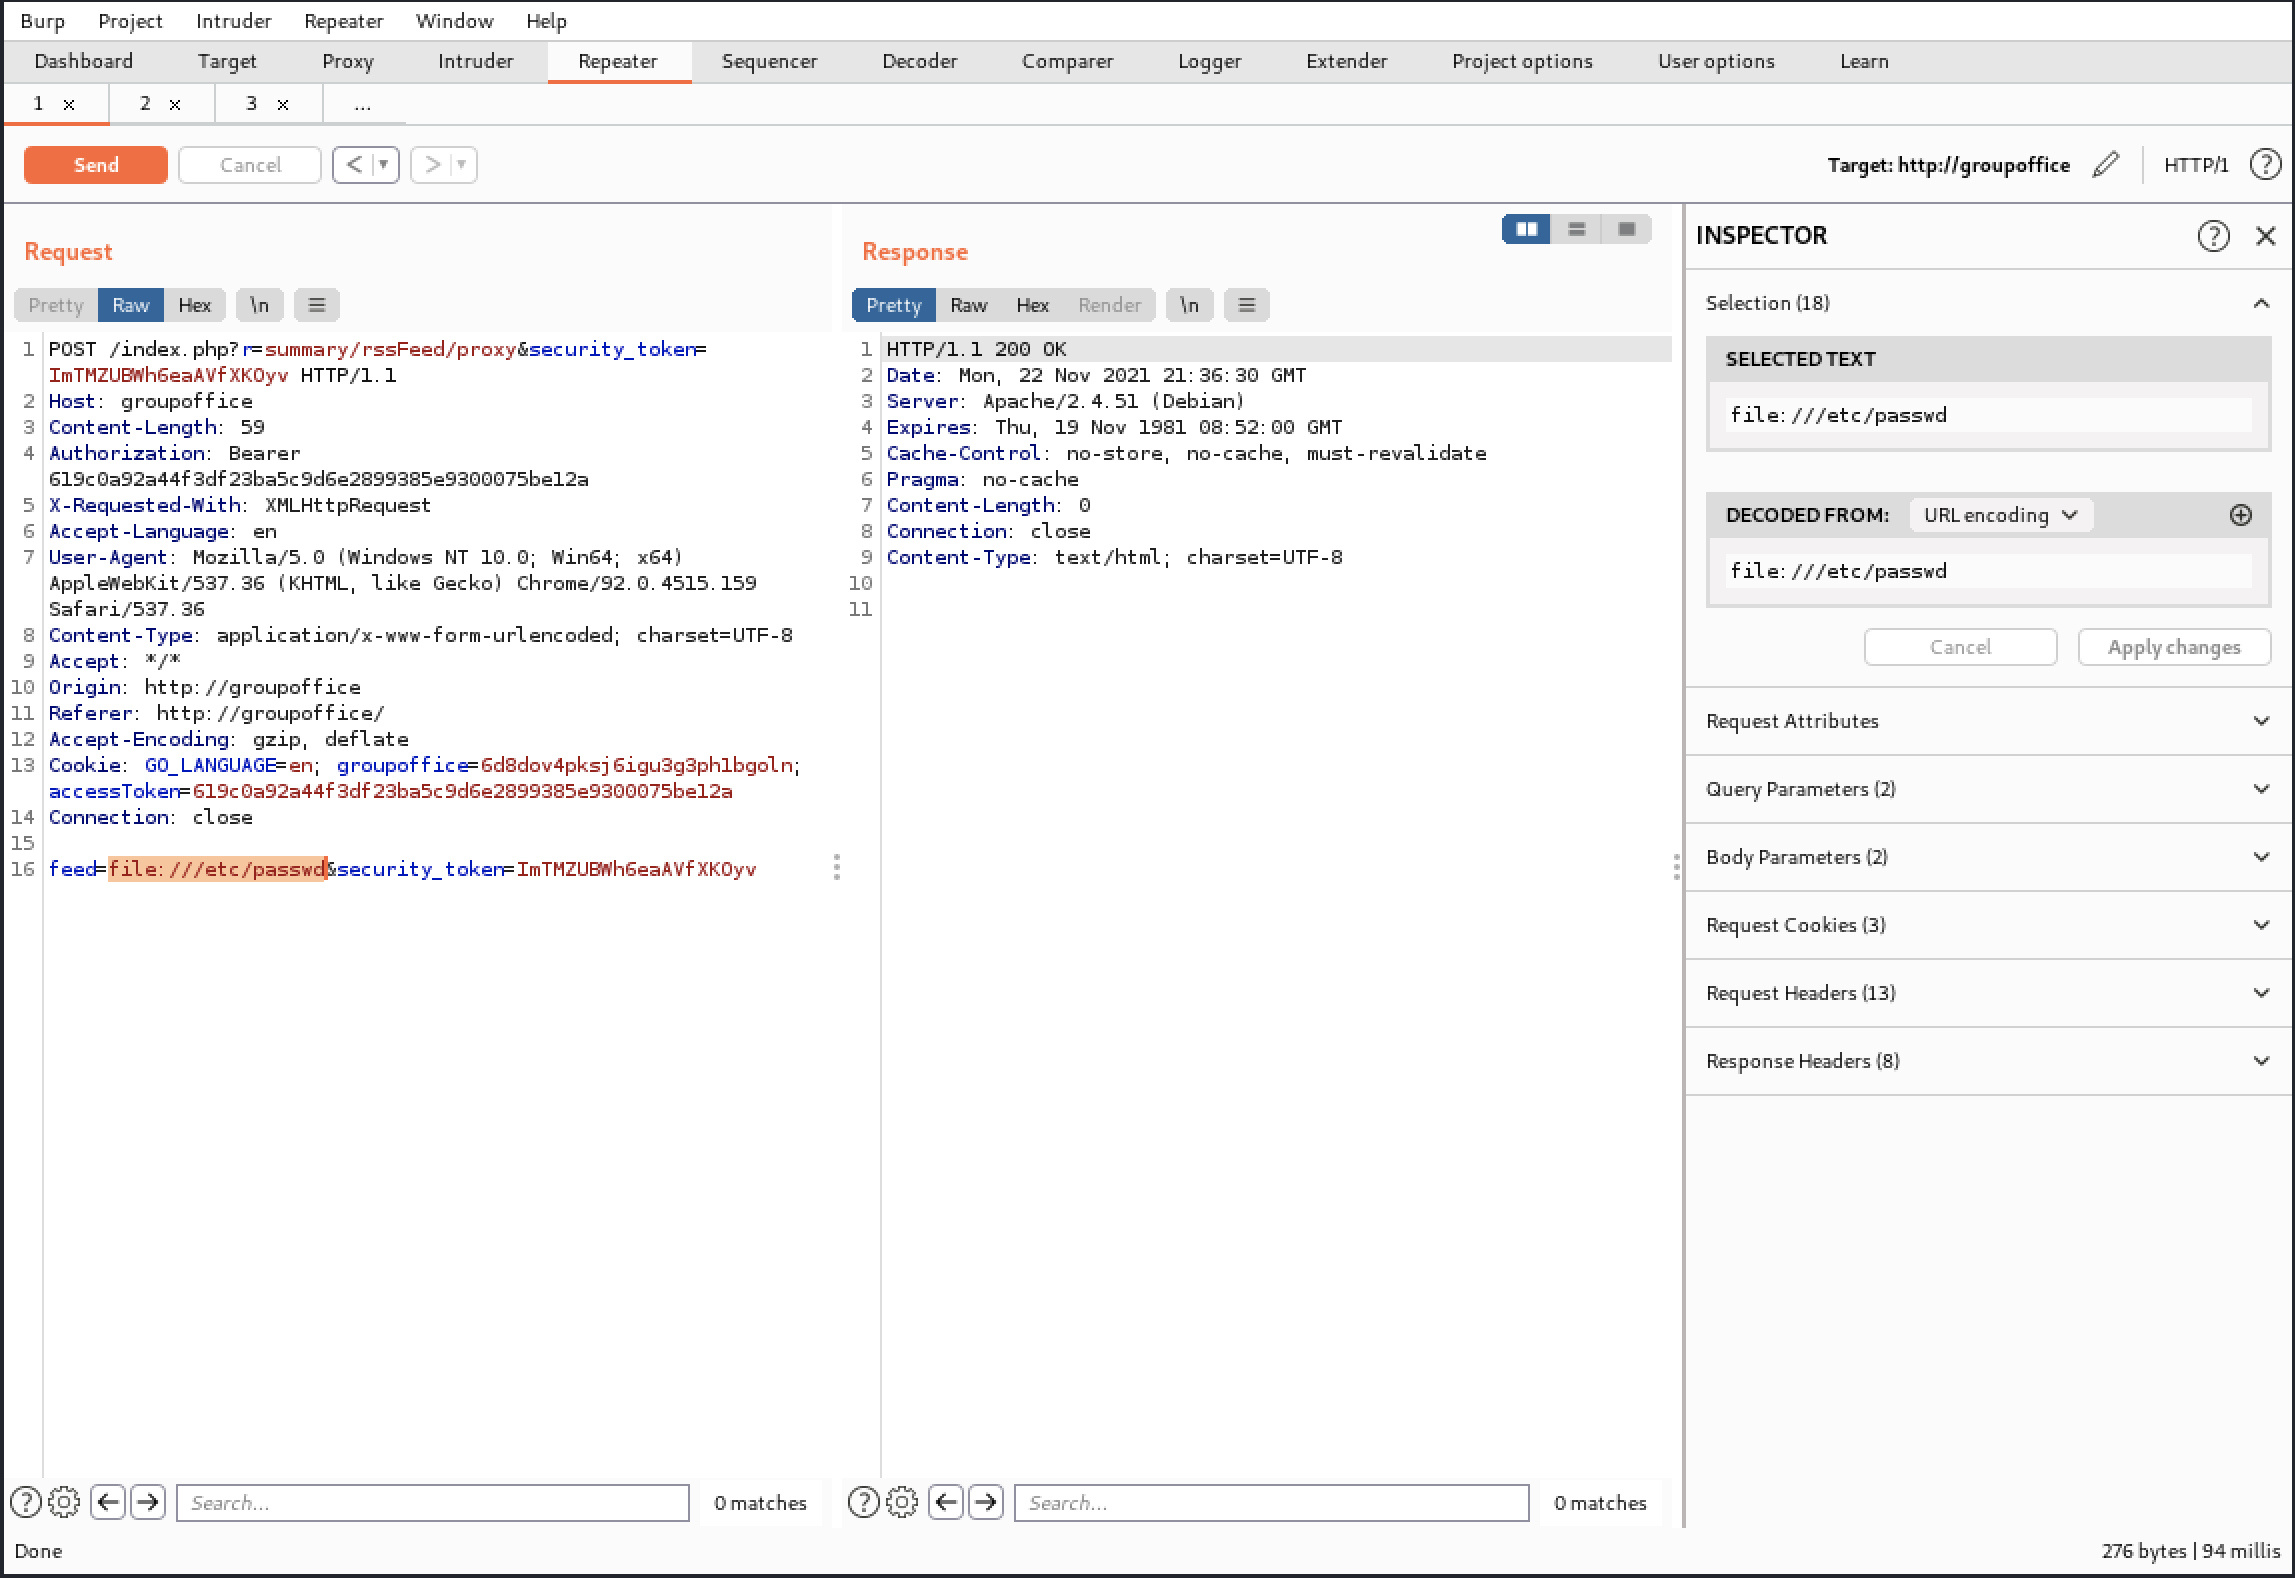Switch request view to Hex

pos(194,305)
